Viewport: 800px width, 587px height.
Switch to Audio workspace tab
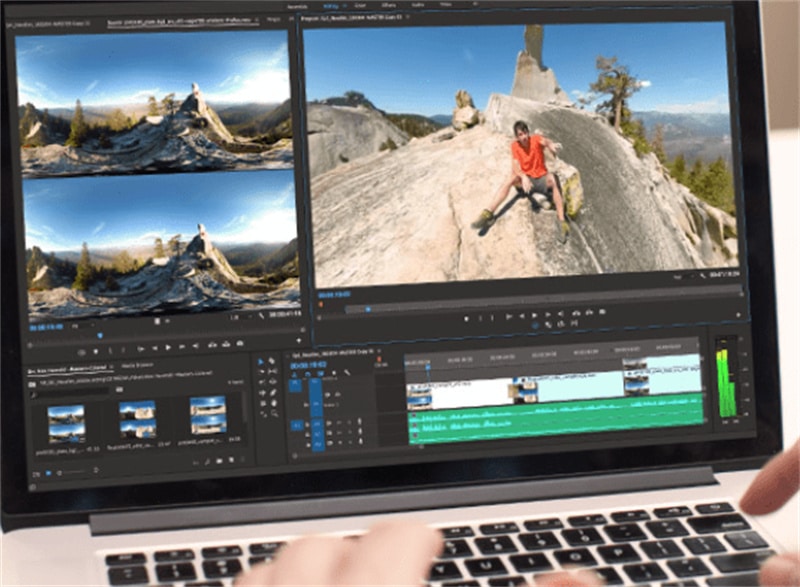pyautogui.click(x=417, y=5)
